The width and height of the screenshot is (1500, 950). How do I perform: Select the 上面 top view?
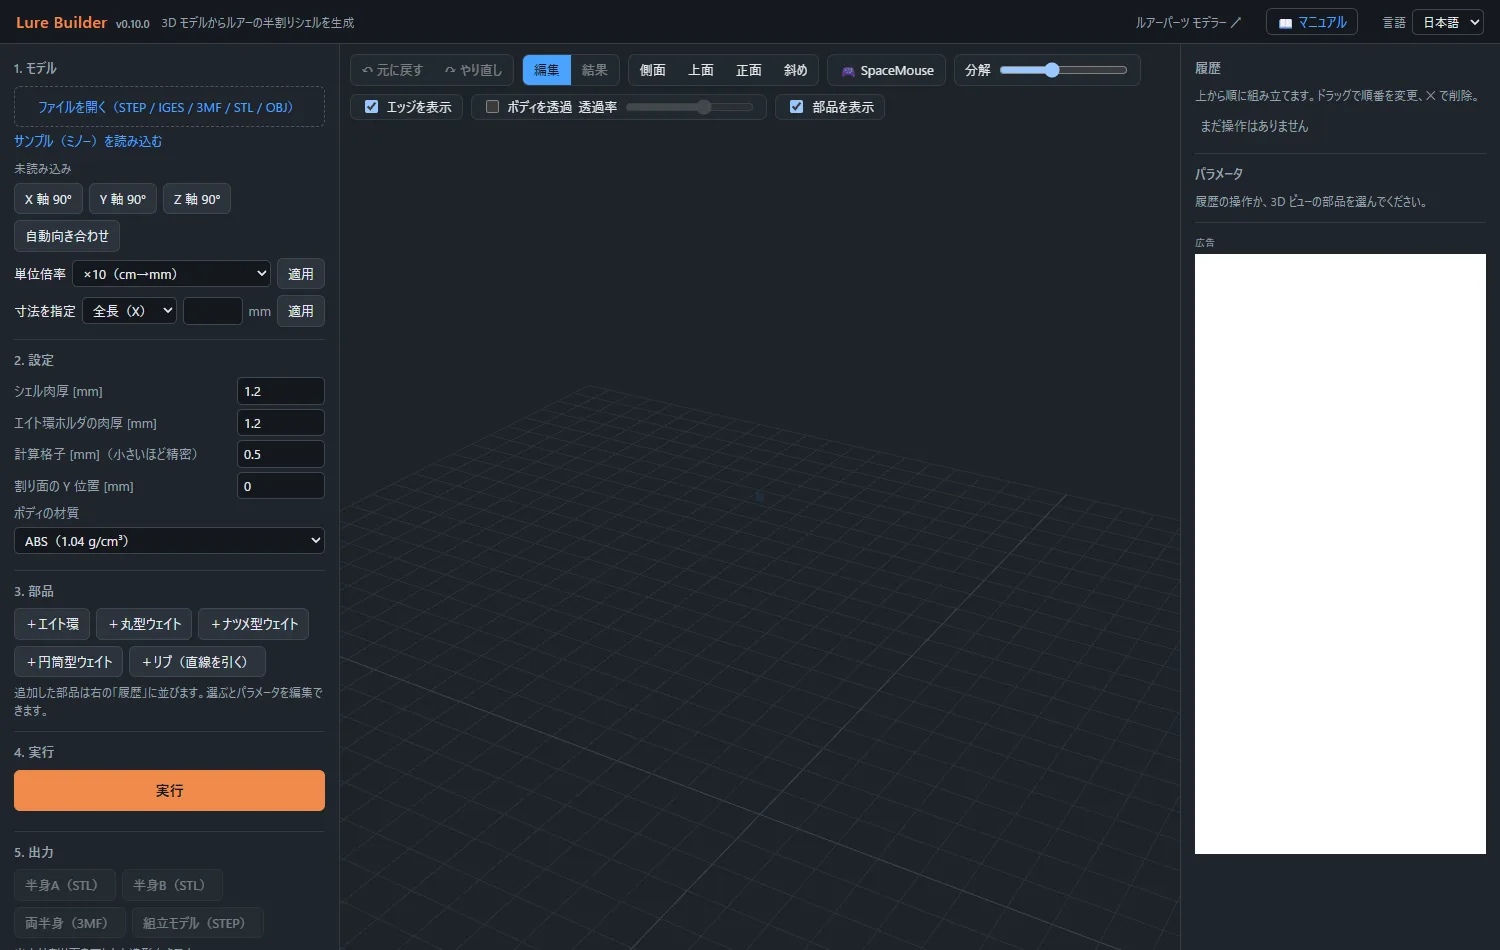(x=701, y=70)
